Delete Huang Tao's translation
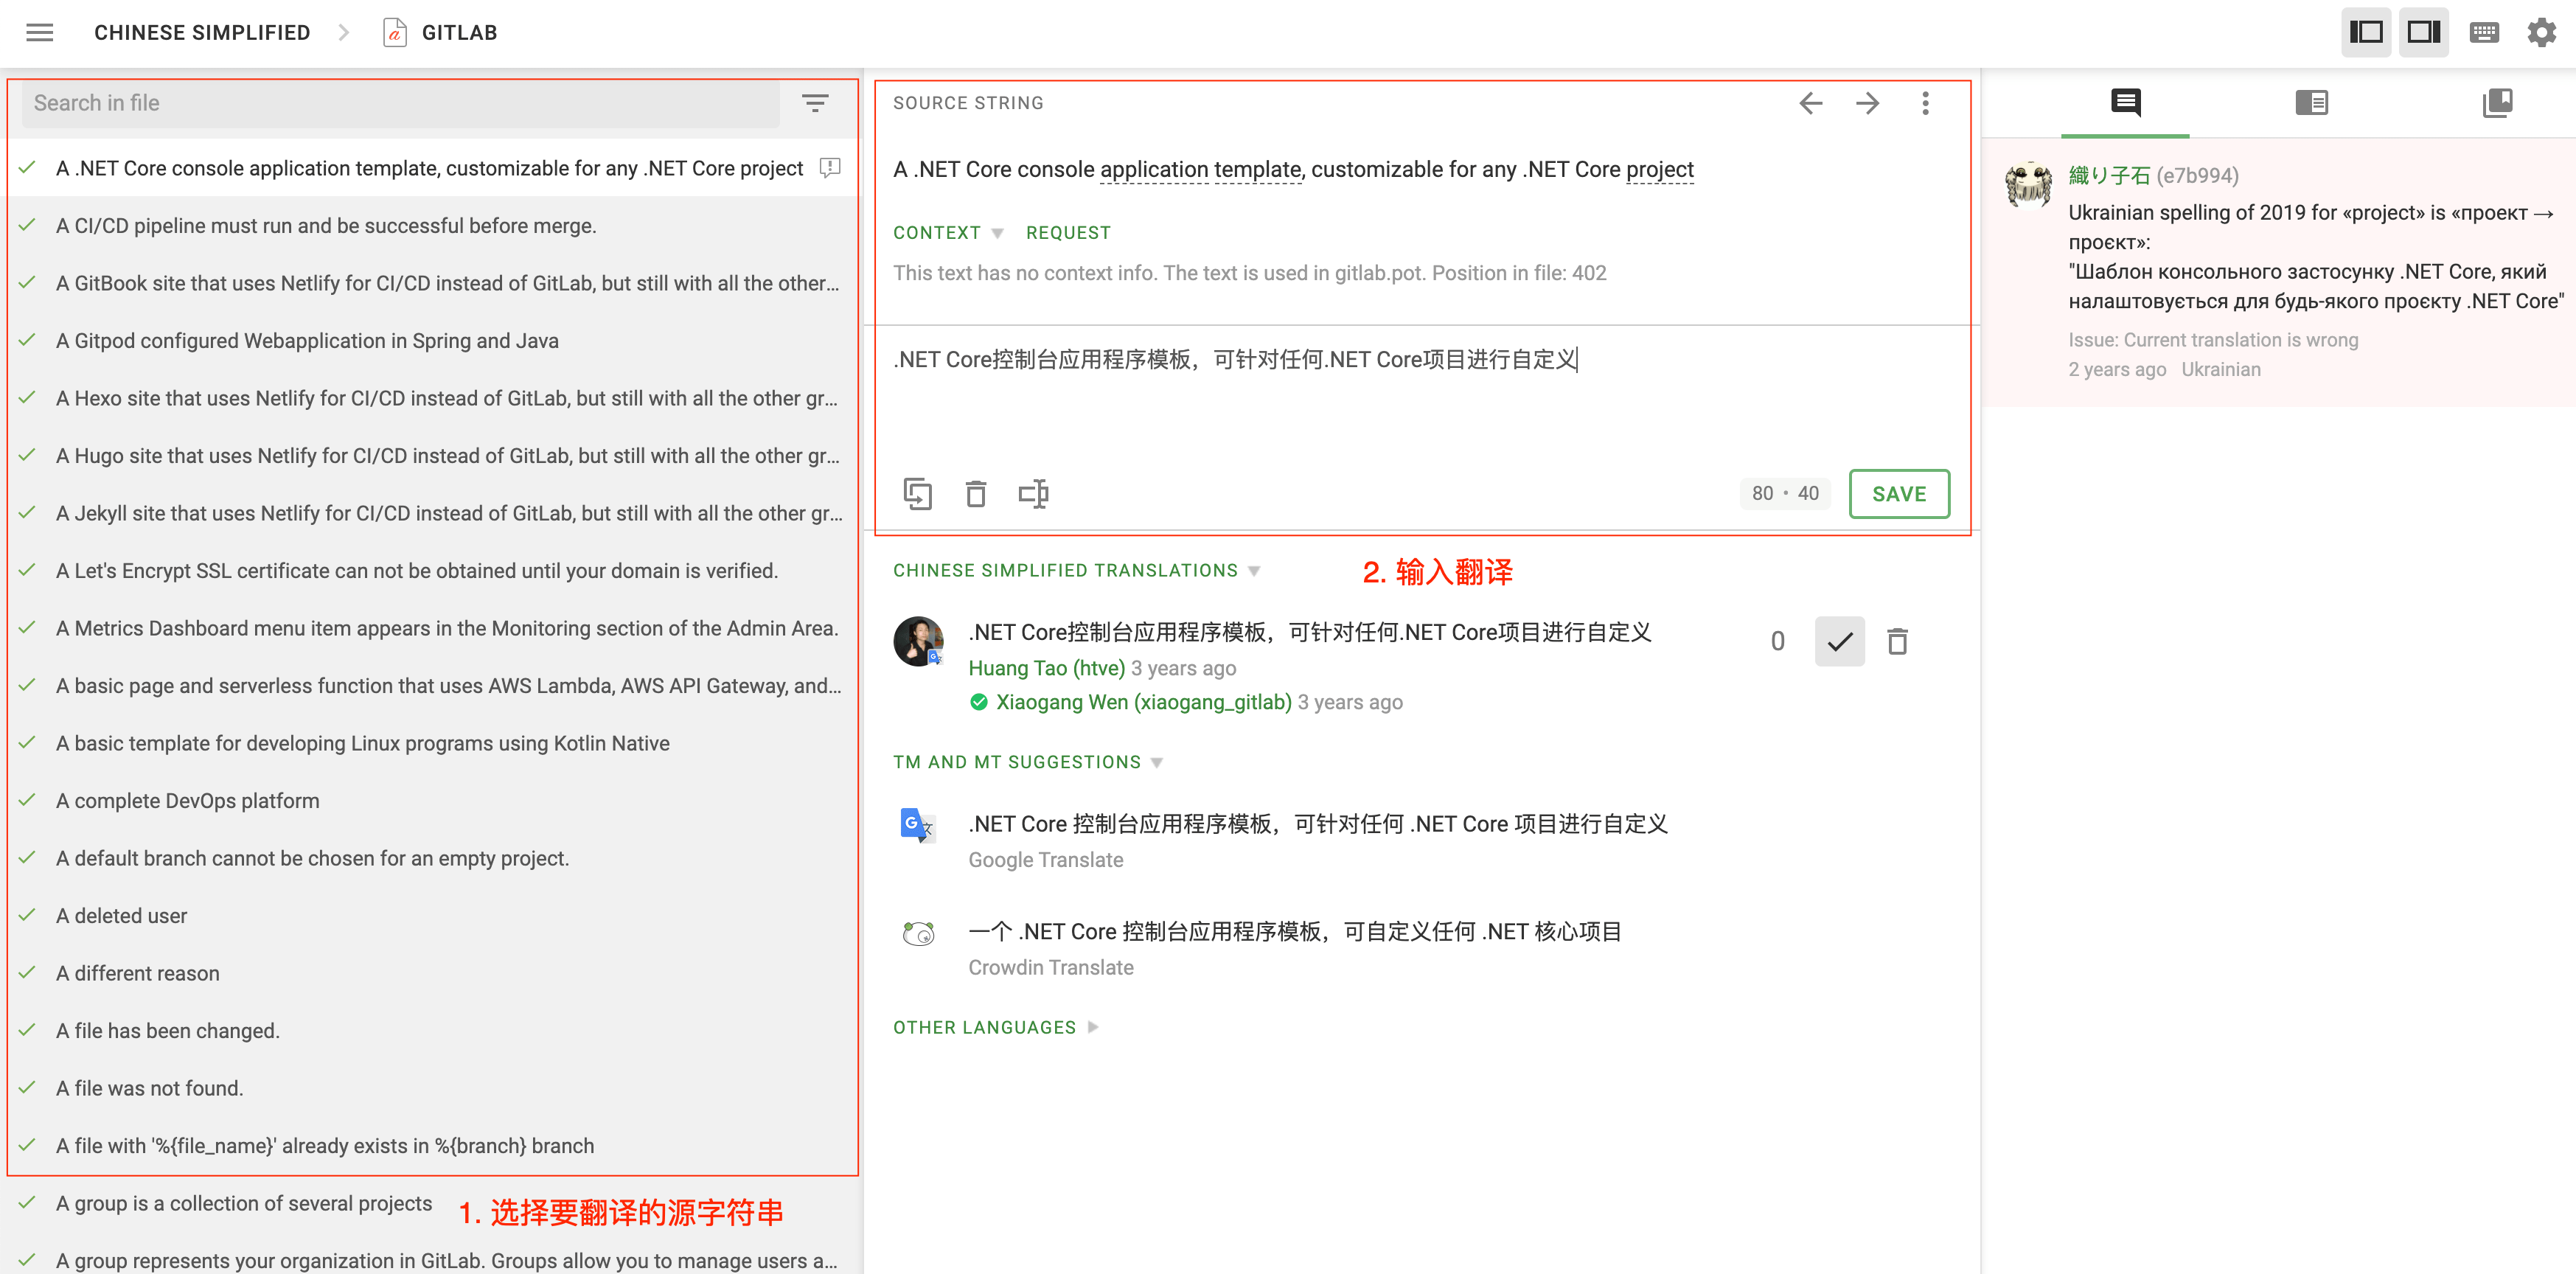 pyautogui.click(x=1897, y=641)
